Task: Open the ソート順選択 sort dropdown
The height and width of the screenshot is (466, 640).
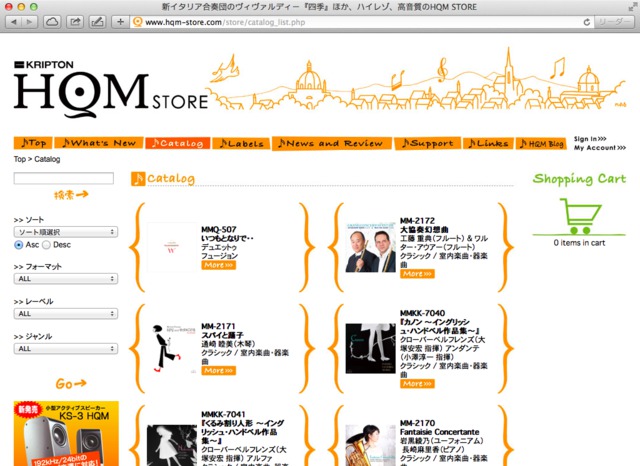Action: (66, 232)
